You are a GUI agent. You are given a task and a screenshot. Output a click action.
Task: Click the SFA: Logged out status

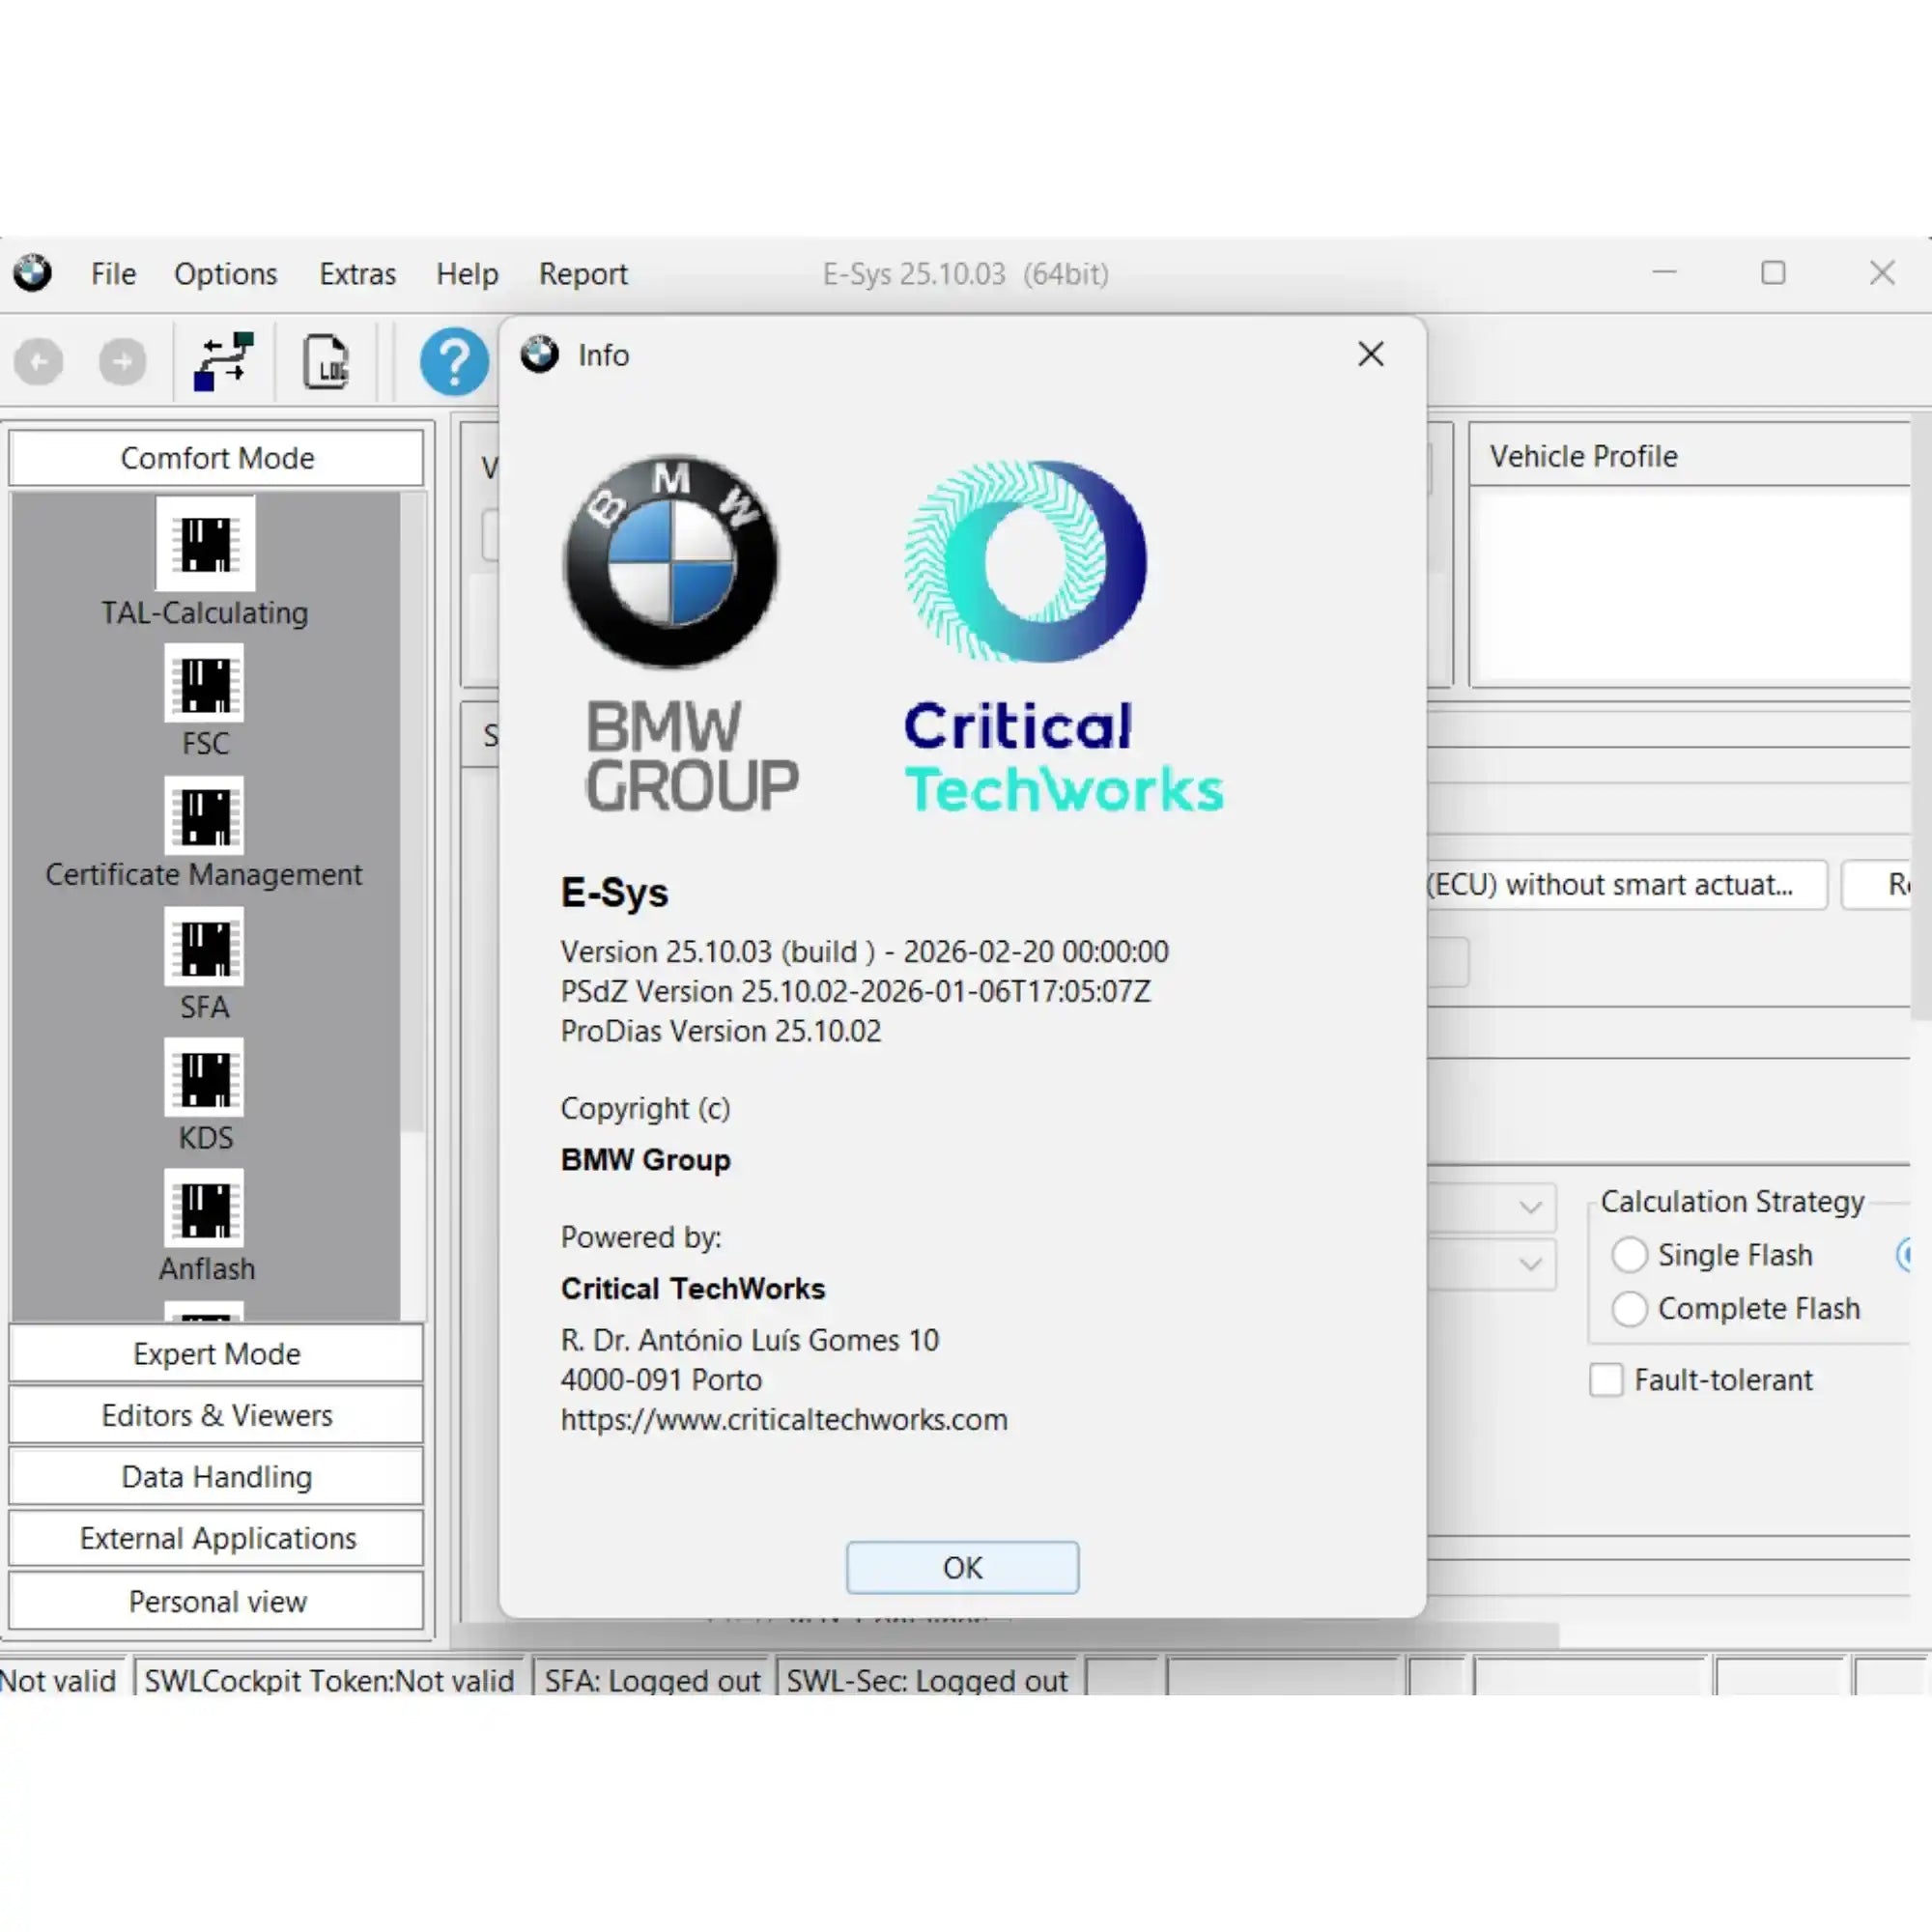652,1680
